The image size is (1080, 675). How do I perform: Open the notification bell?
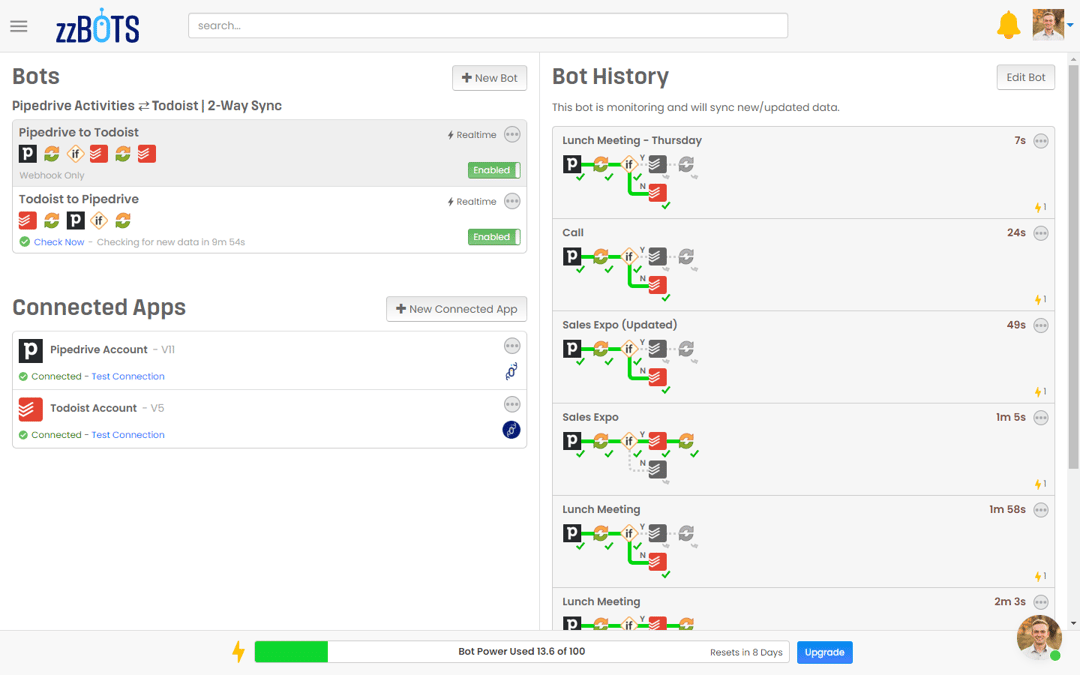1009,25
